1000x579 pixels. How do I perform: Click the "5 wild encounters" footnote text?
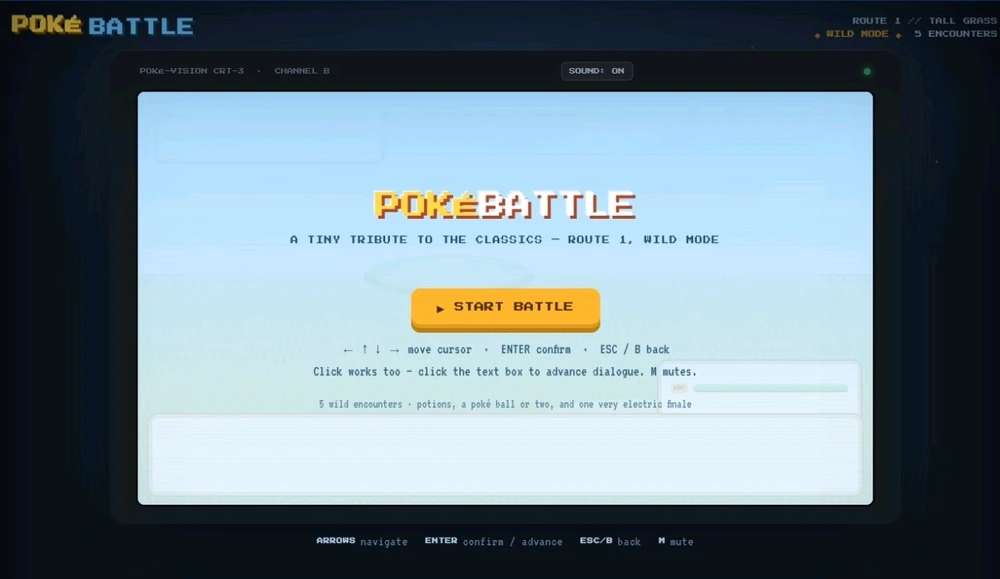(504, 404)
